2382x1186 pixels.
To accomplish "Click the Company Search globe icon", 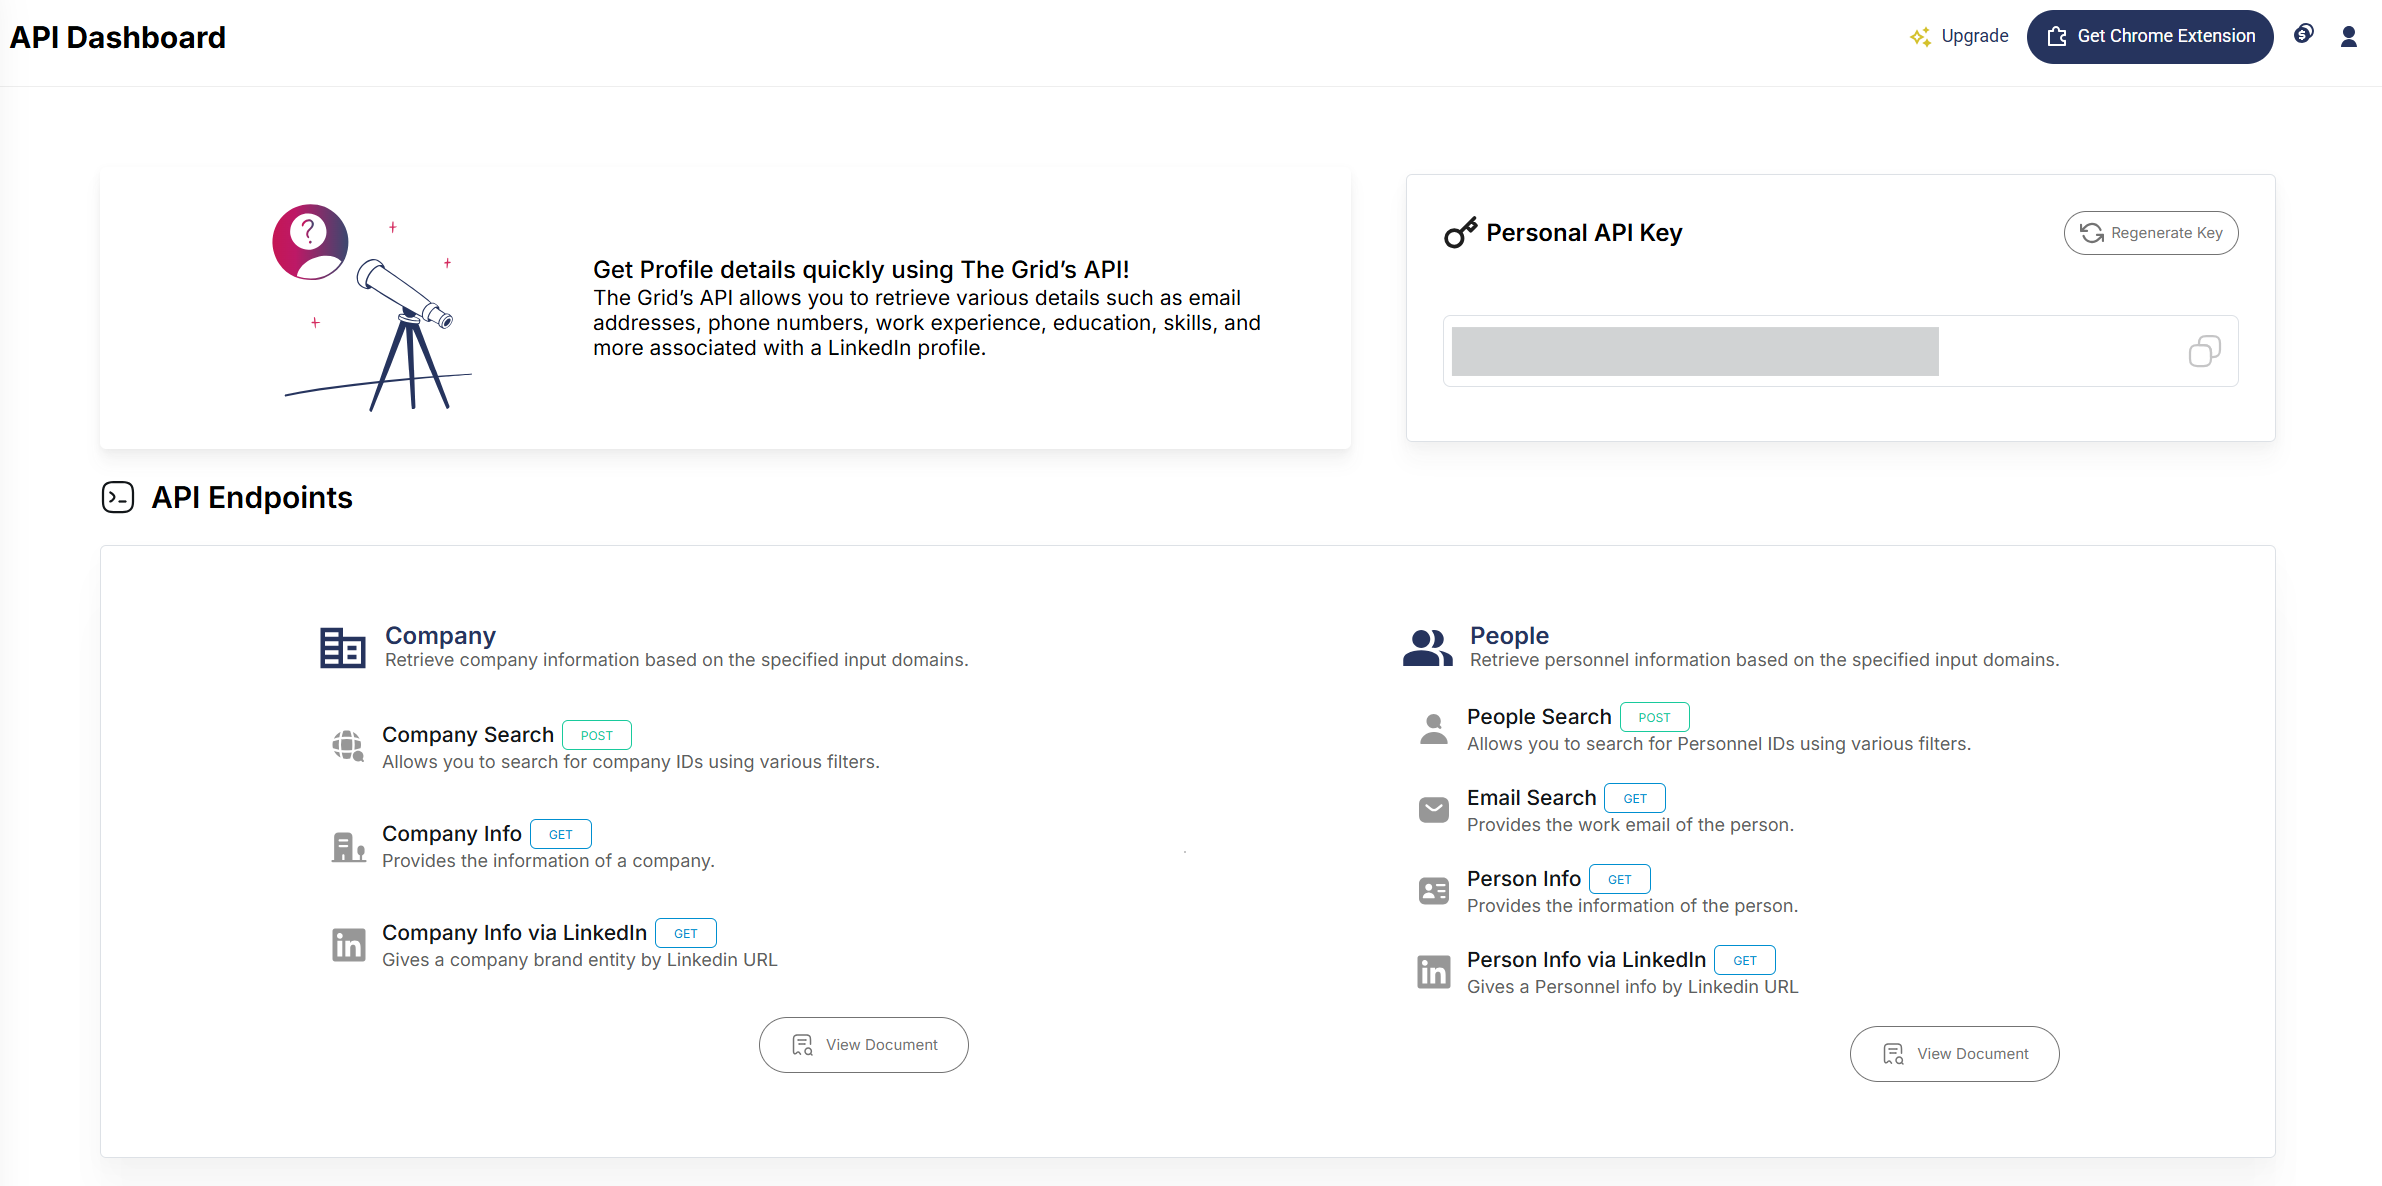I will 348,746.
